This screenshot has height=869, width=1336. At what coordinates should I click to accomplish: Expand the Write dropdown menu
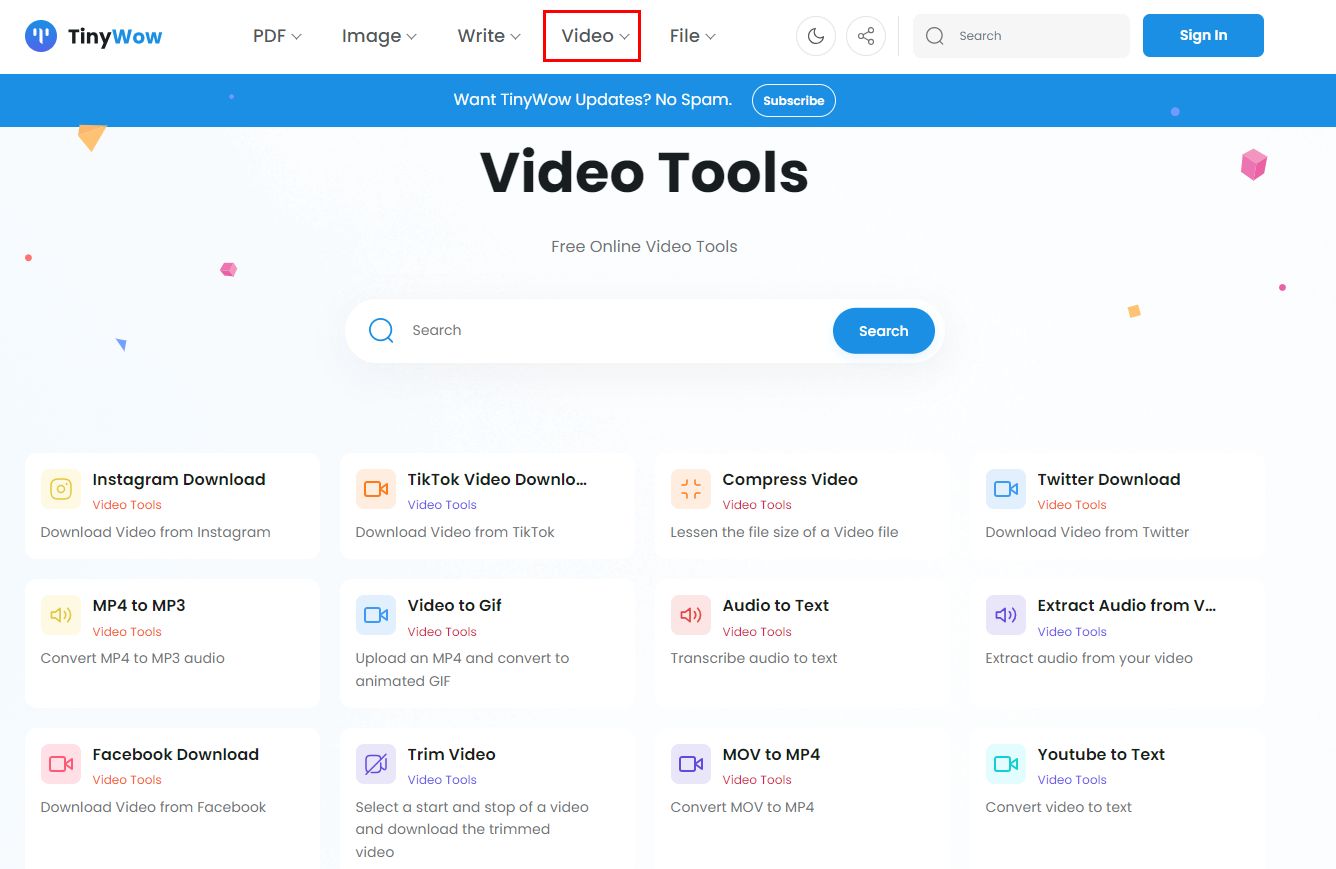coord(489,36)
